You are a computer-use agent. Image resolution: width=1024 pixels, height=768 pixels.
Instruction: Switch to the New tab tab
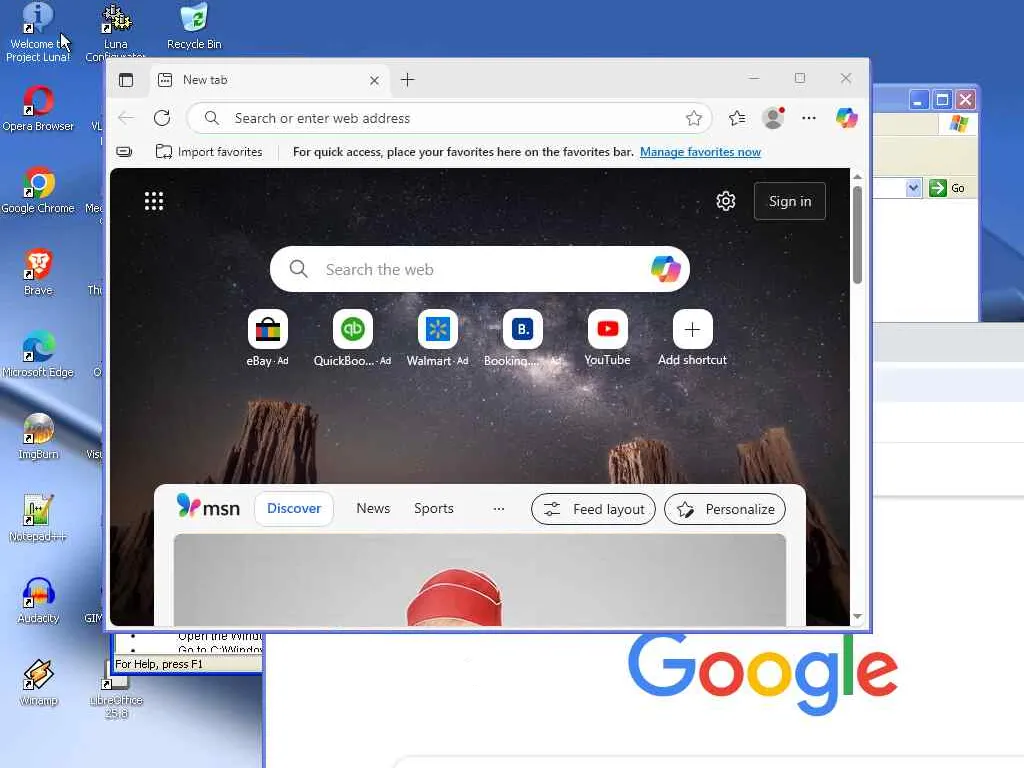pyautogui.click(x=269, y=80)
